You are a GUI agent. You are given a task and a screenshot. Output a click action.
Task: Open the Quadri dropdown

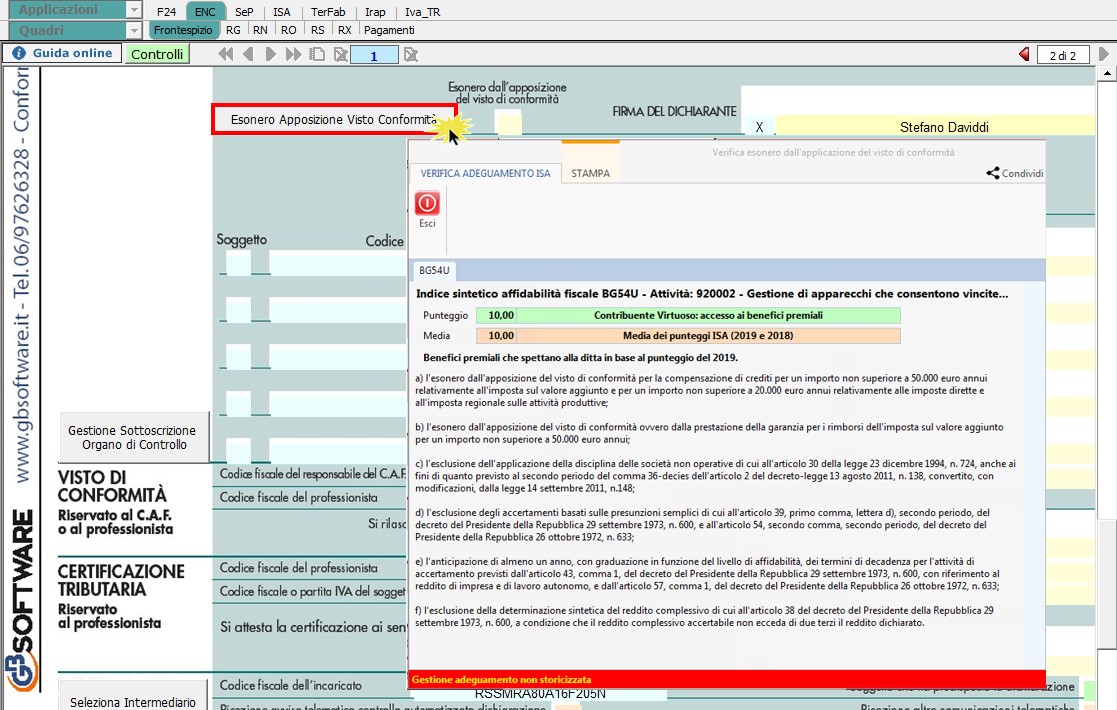133,31
